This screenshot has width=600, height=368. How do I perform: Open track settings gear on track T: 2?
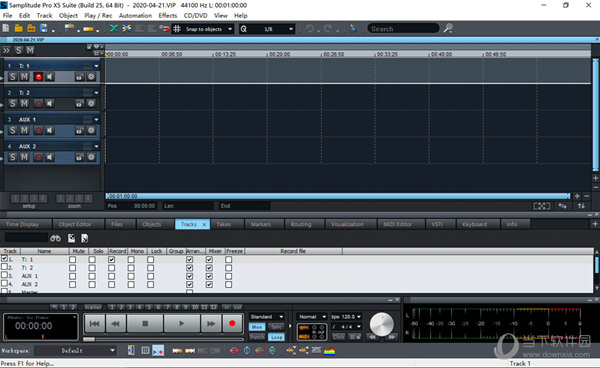[x=91, y=103]
